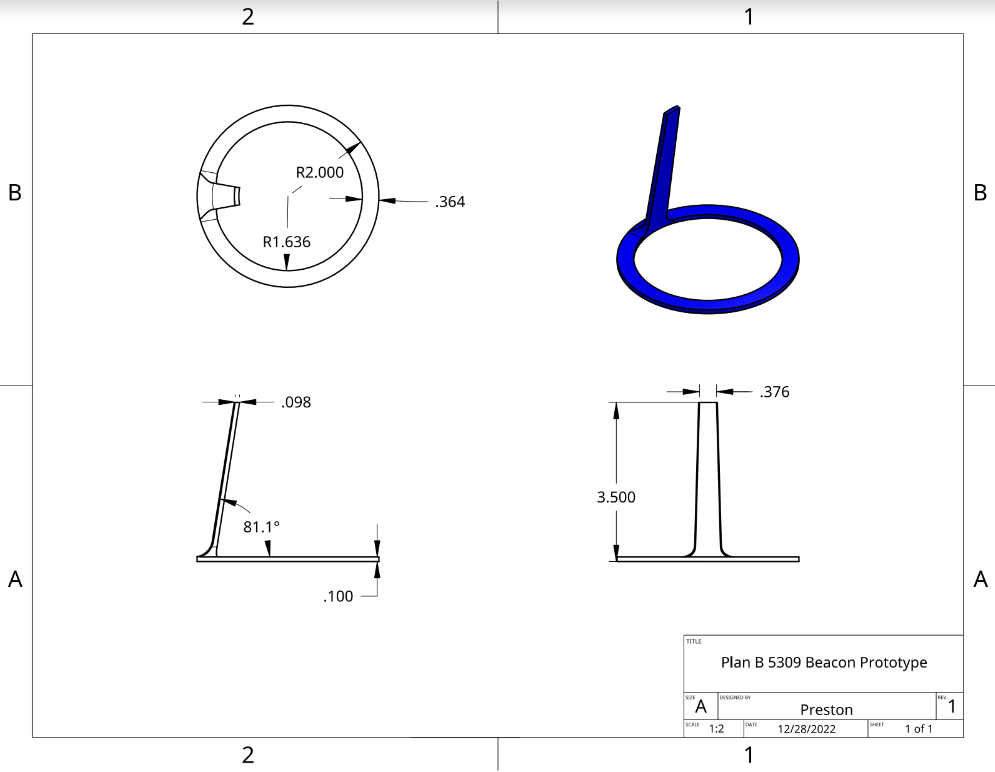
Task: Click the .364 ring width dimension
Action: point(450,202)
